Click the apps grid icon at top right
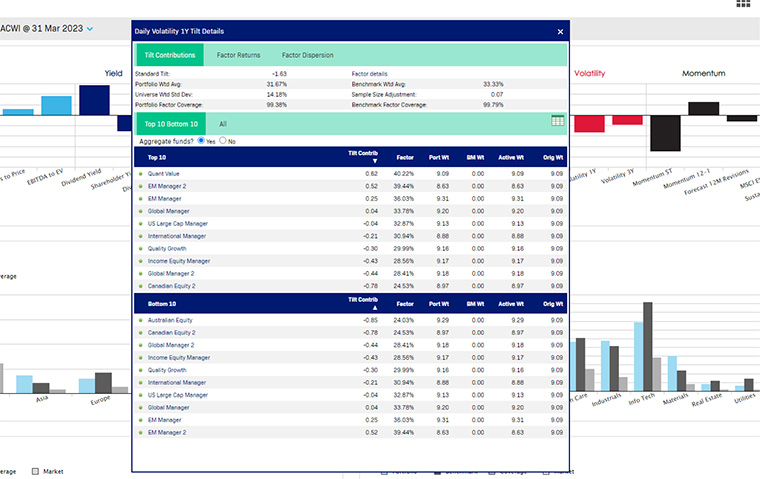 click(x=743, y=4)
